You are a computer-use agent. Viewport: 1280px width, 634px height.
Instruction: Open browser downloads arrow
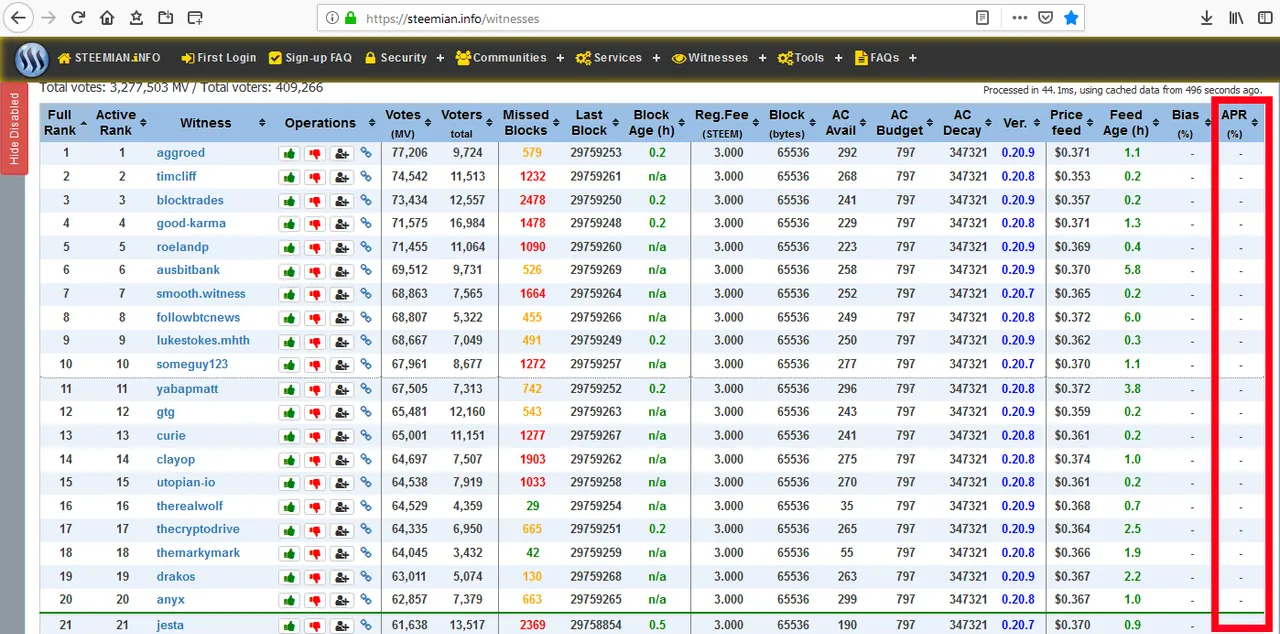pos(1206,17)
